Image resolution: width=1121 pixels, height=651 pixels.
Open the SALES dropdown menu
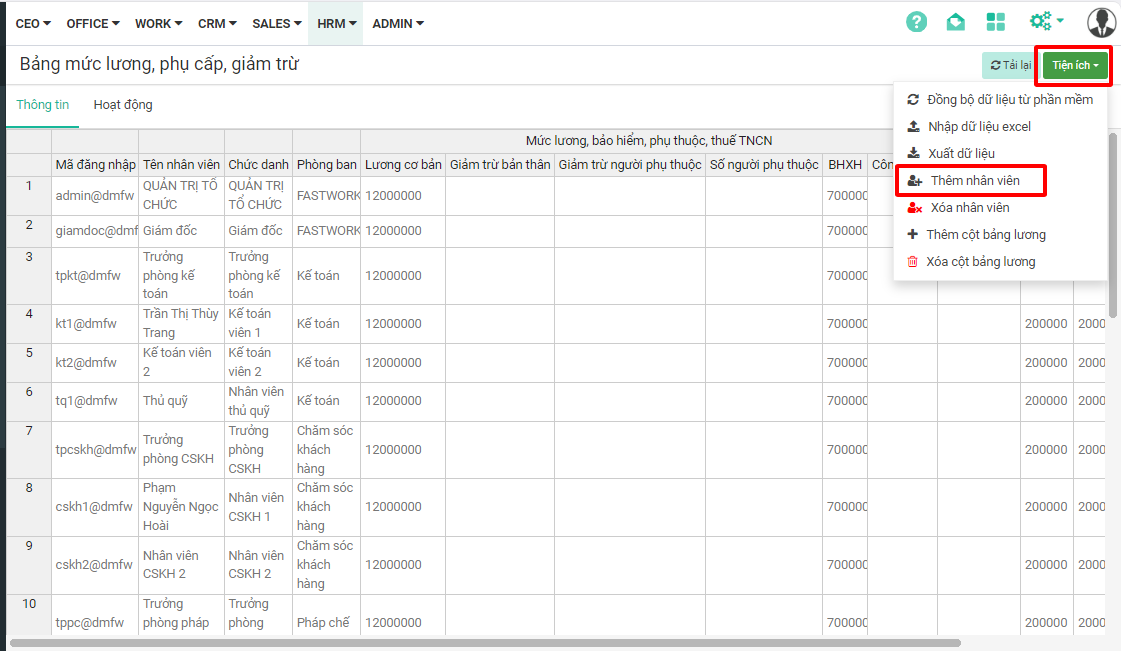click(x=277, y=23)
